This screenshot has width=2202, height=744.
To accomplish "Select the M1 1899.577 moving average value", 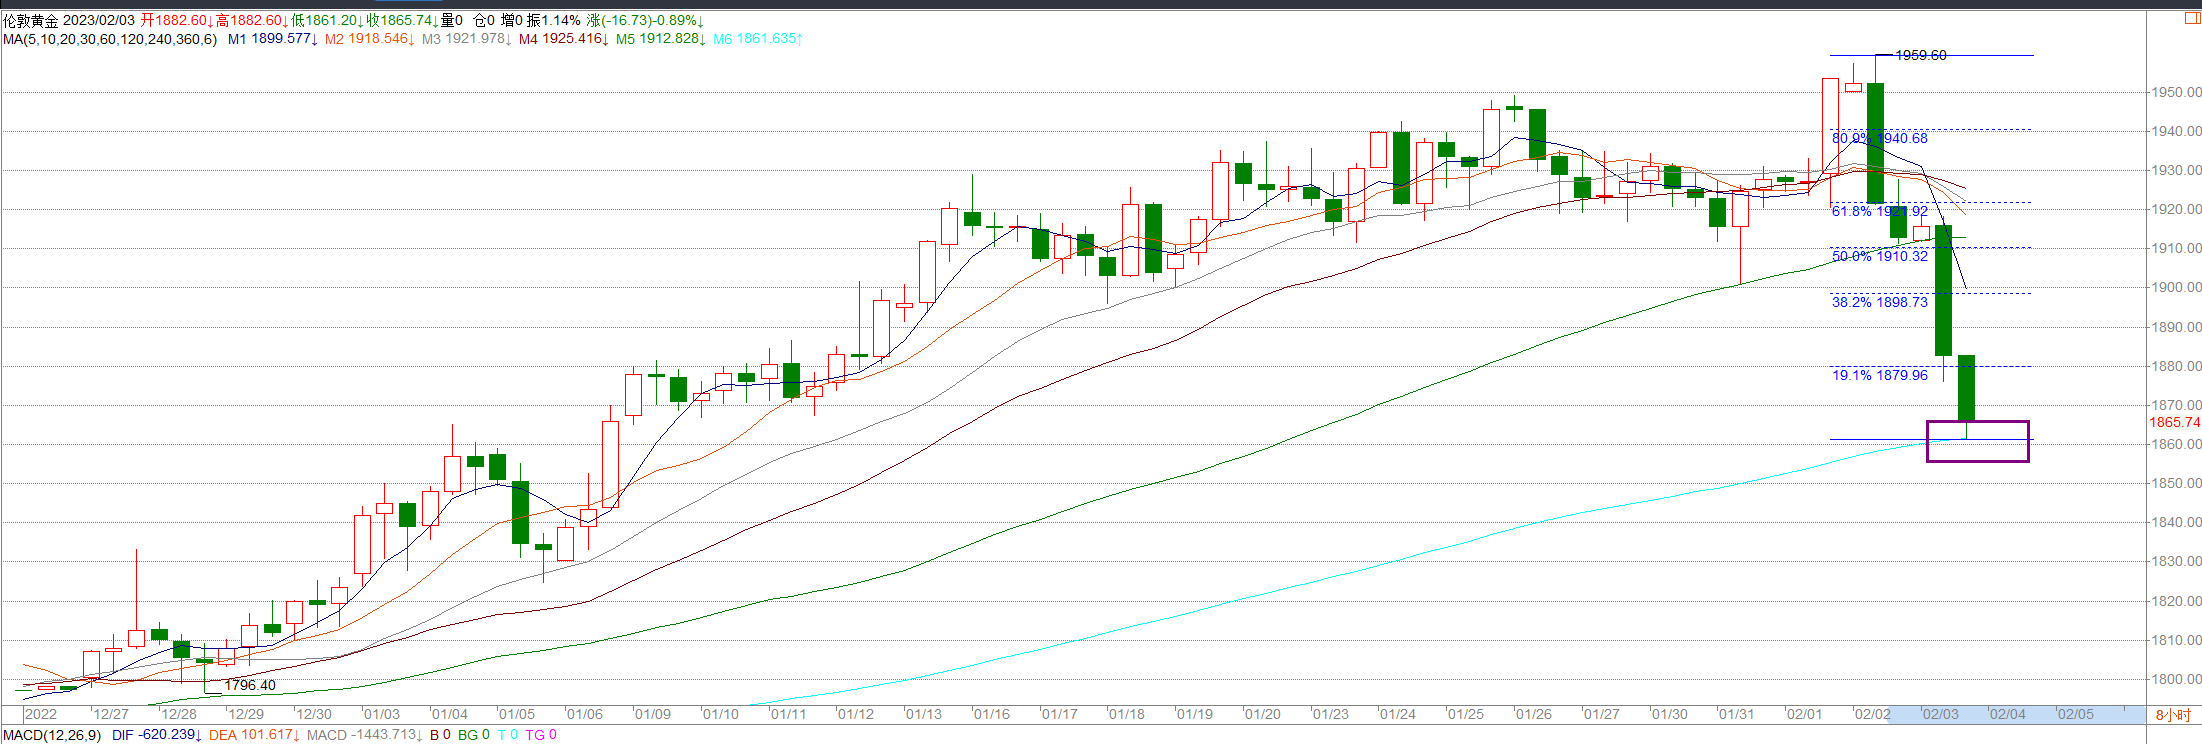I will [273, 39].
